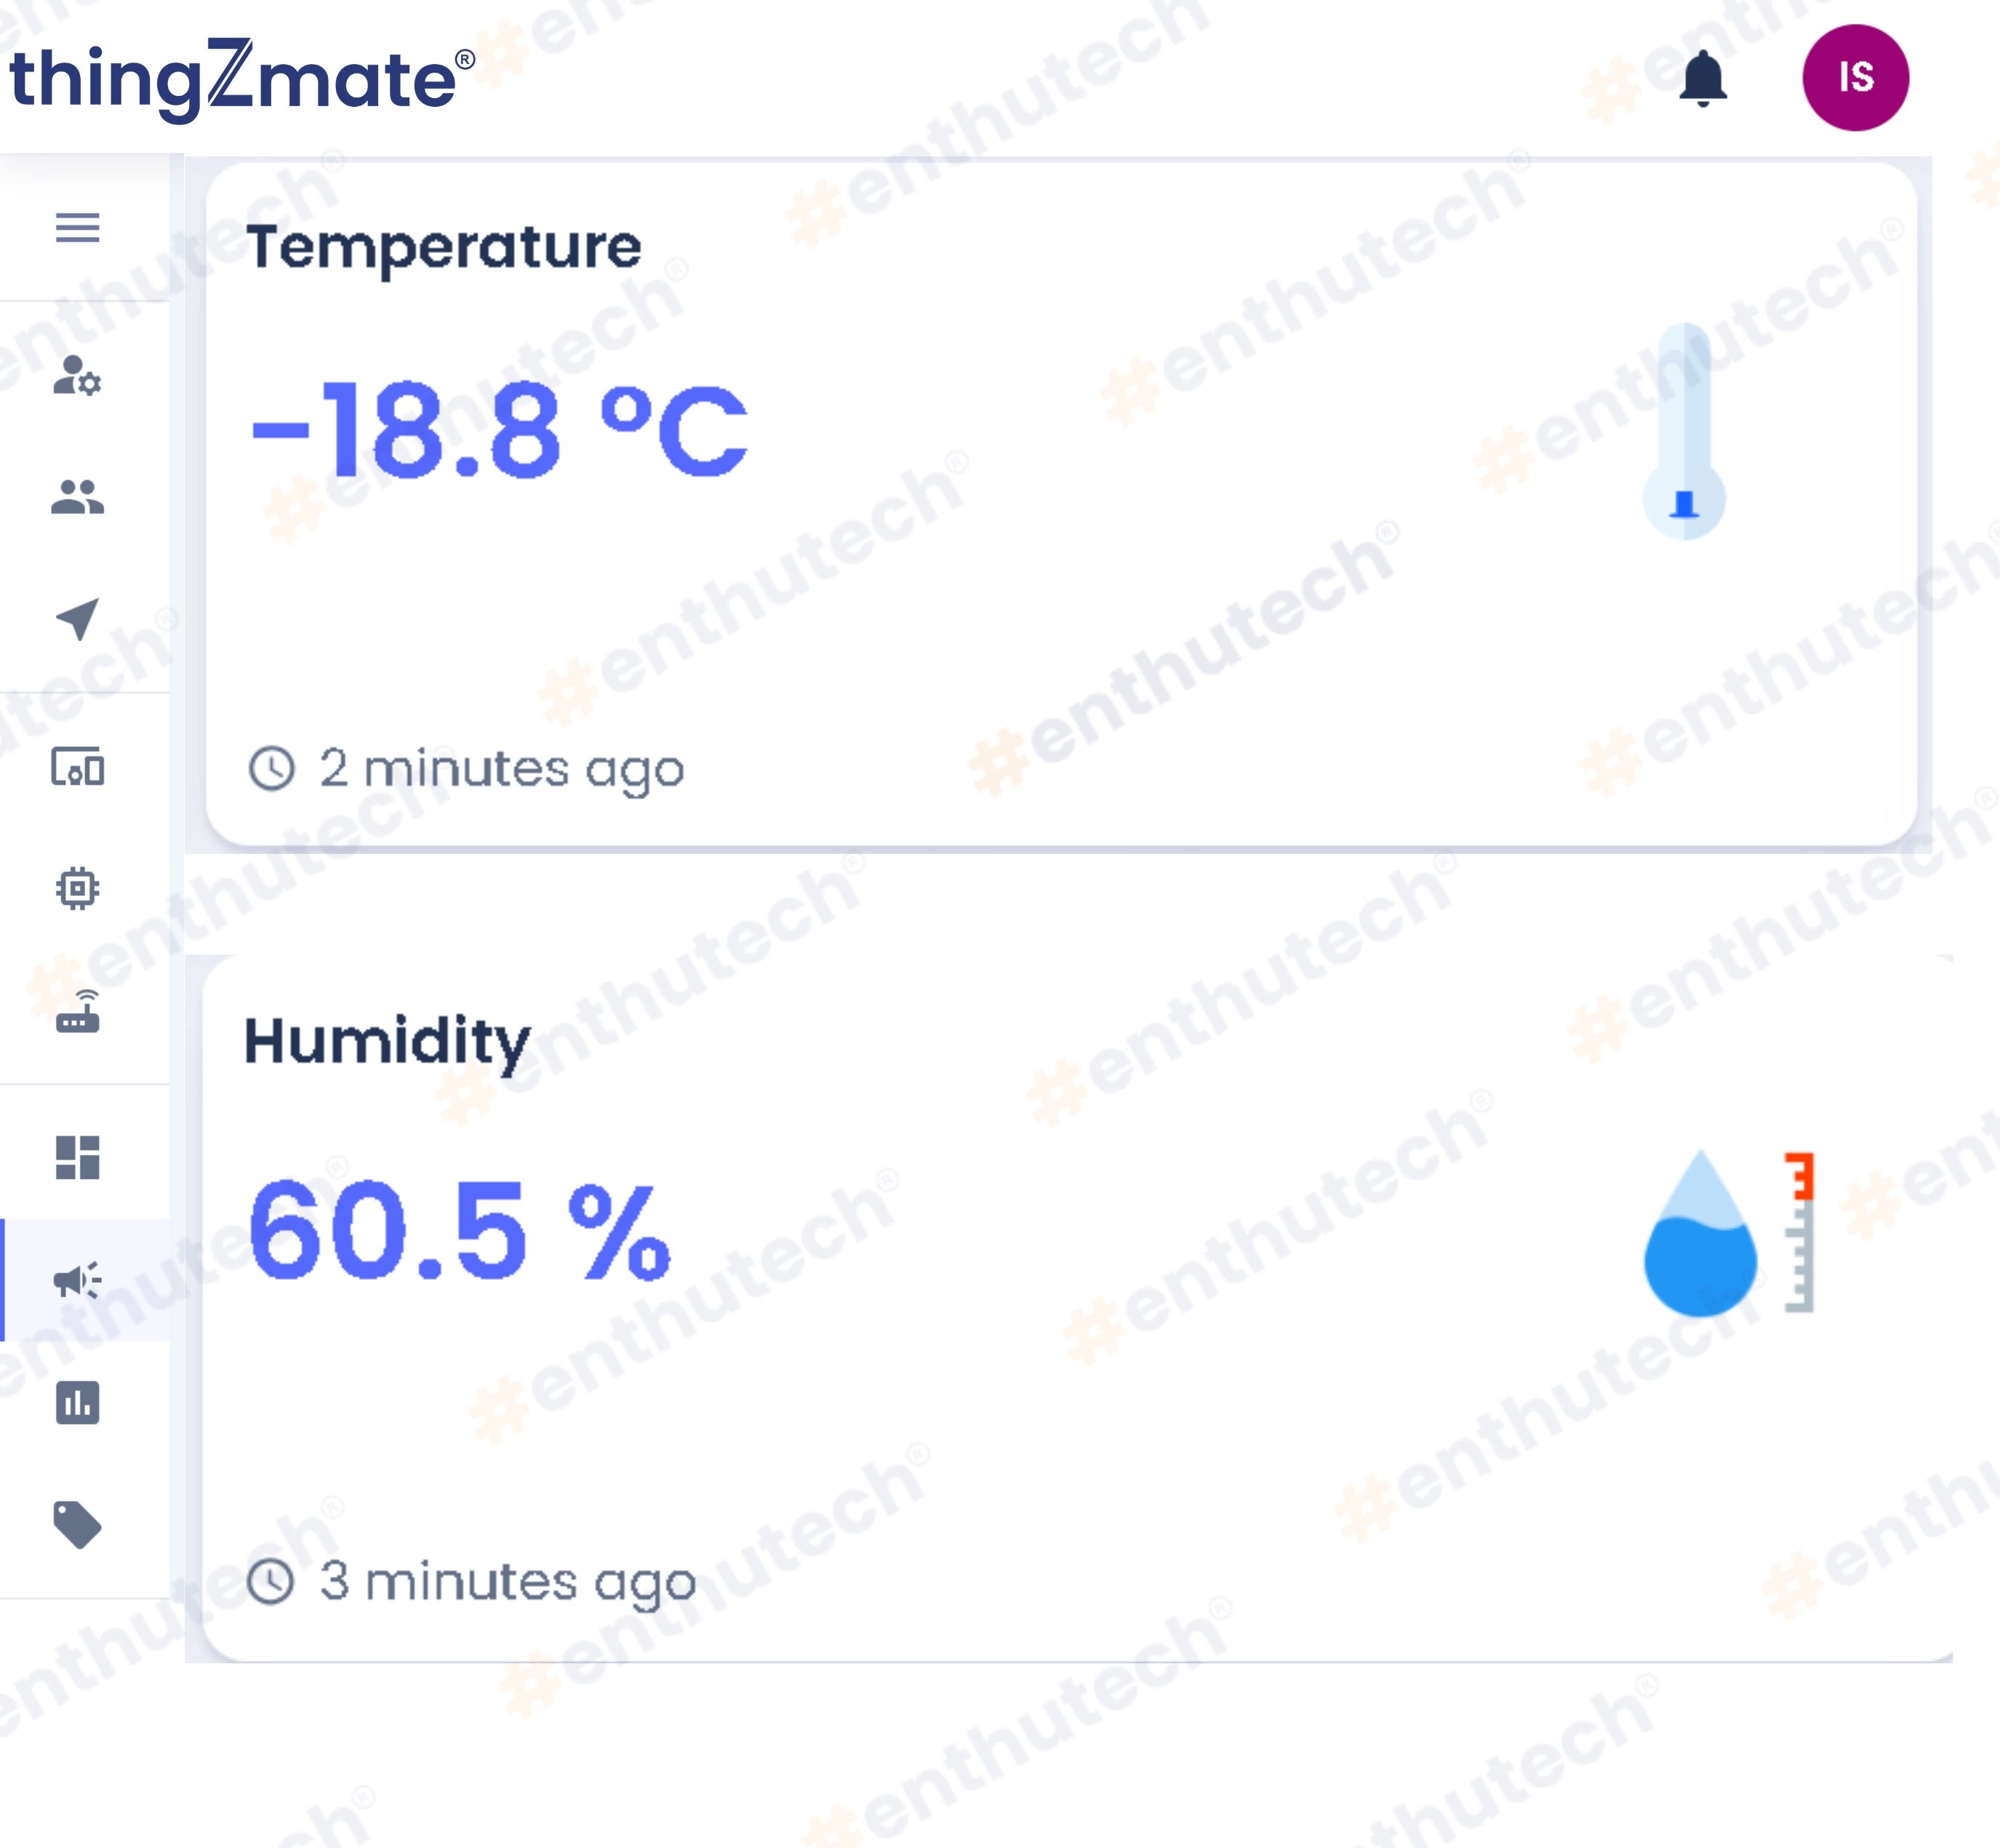This screenshot has height=1848, width=2000.
Task: Open user settings with gear icon
Action: [x=77, y=376]
